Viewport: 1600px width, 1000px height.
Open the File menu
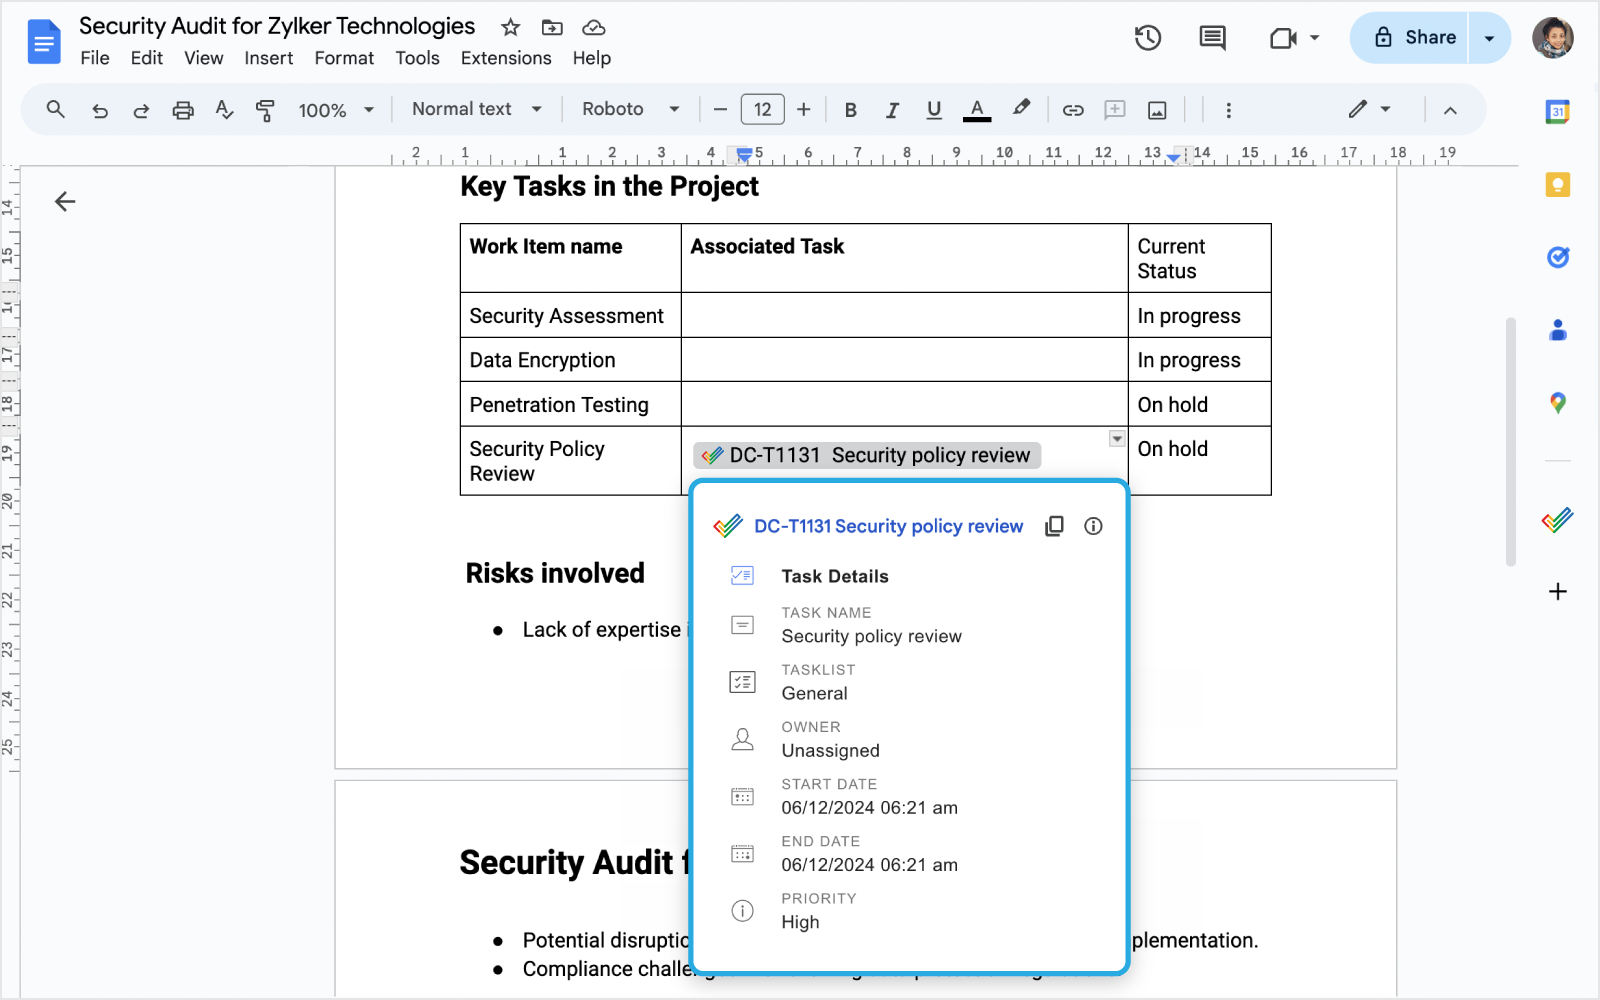pyautogui.click(x=95, y=58)
